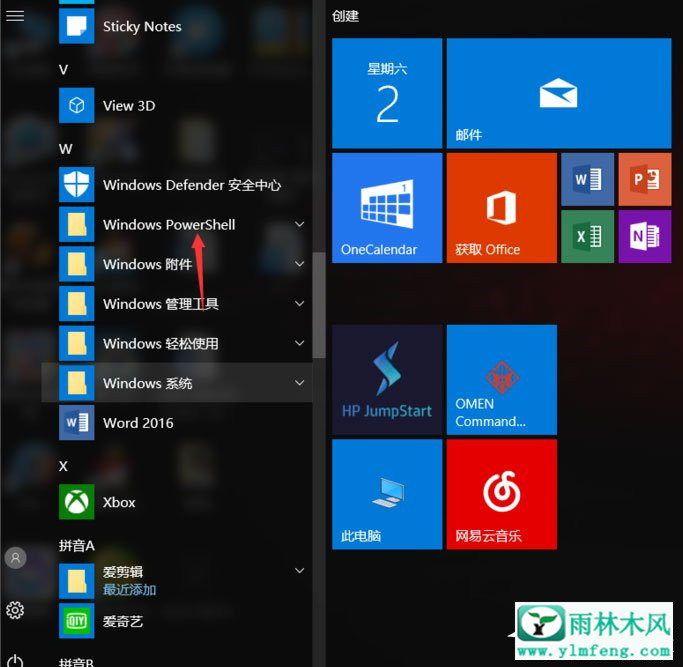Expand Windows 轻松使用 chevron

coord(300,343)
